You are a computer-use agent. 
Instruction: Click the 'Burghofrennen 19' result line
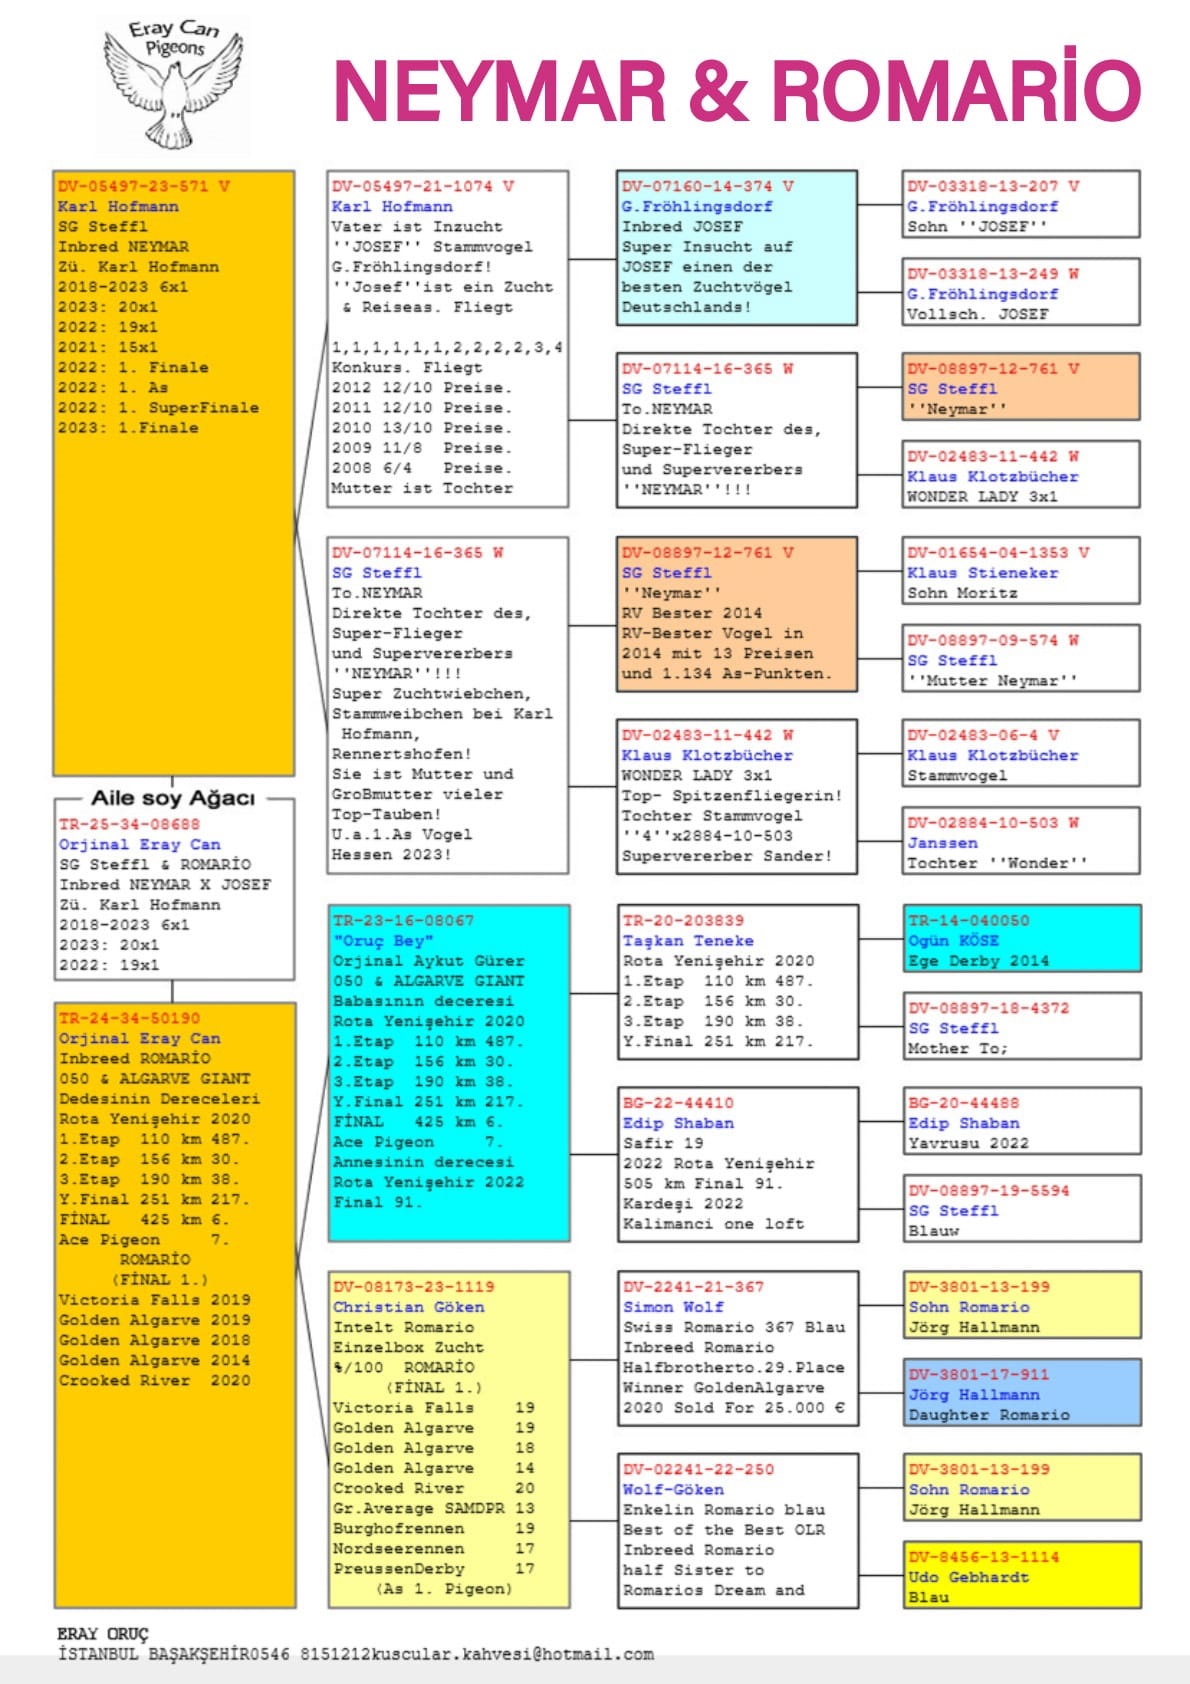(x=433, y=1529)
